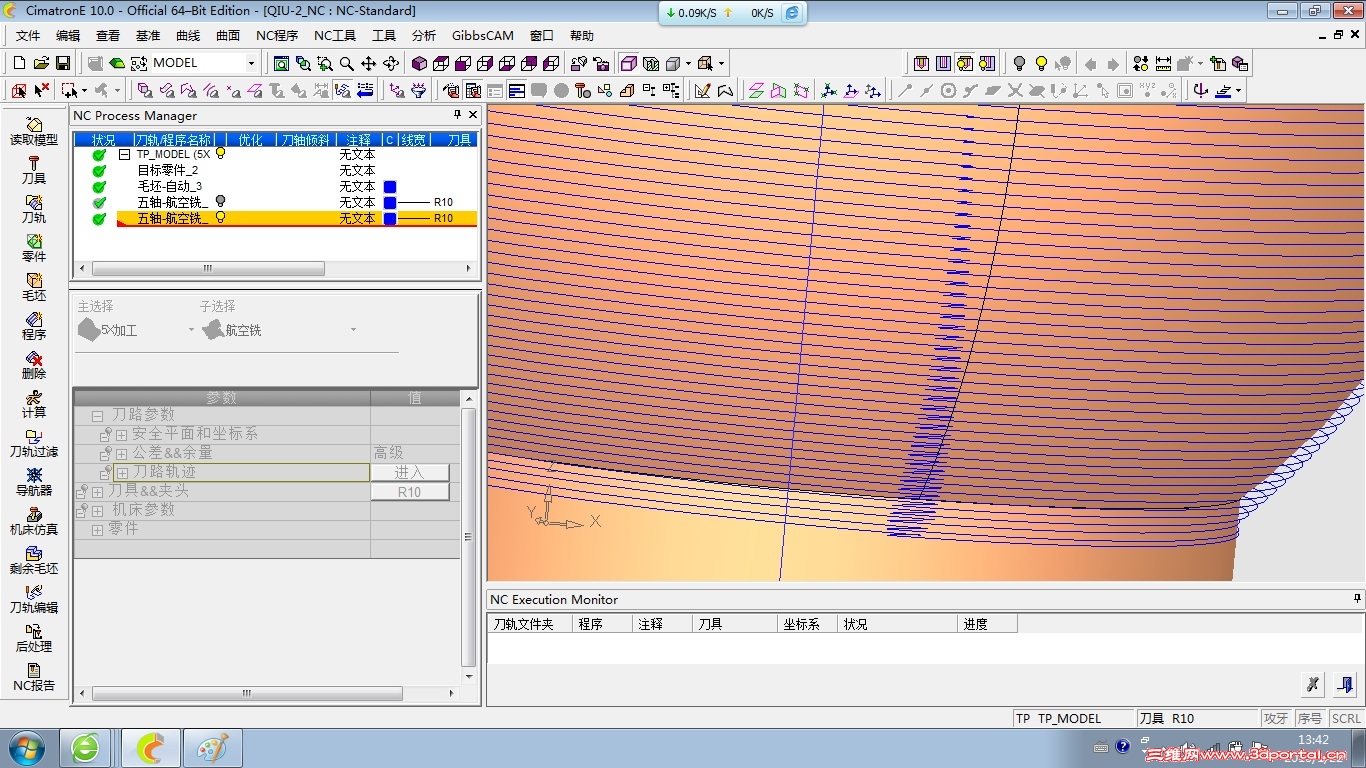Expand the 机床参数 group

pos(98,510)
